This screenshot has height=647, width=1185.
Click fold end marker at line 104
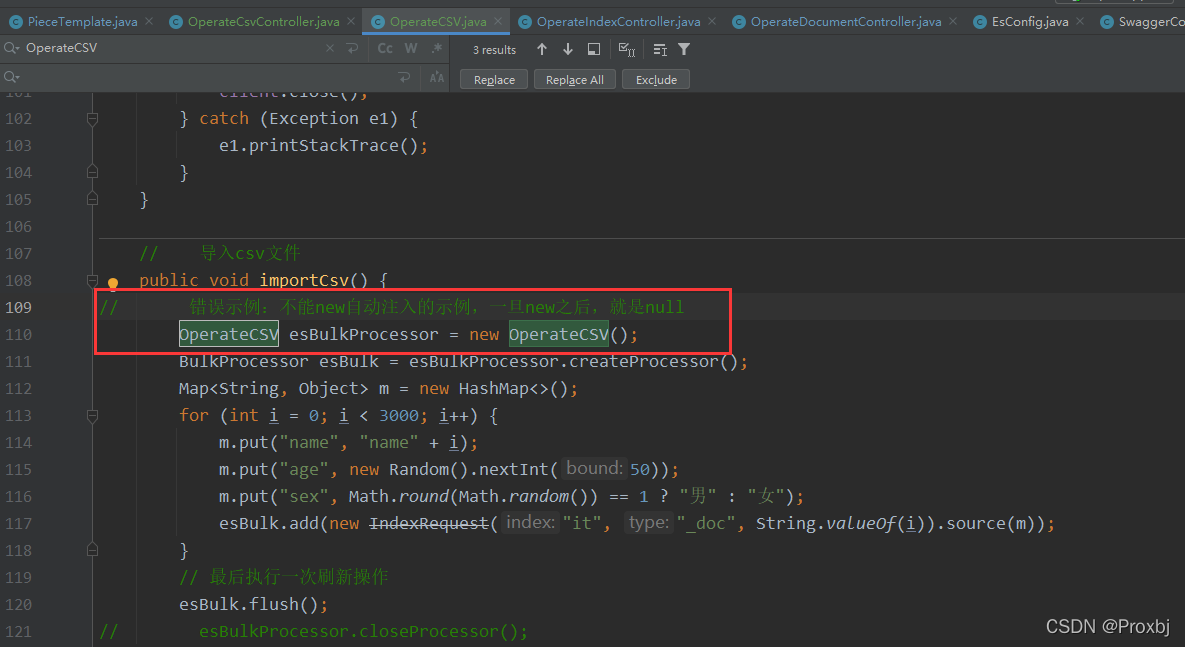click(x=92, y=172)
